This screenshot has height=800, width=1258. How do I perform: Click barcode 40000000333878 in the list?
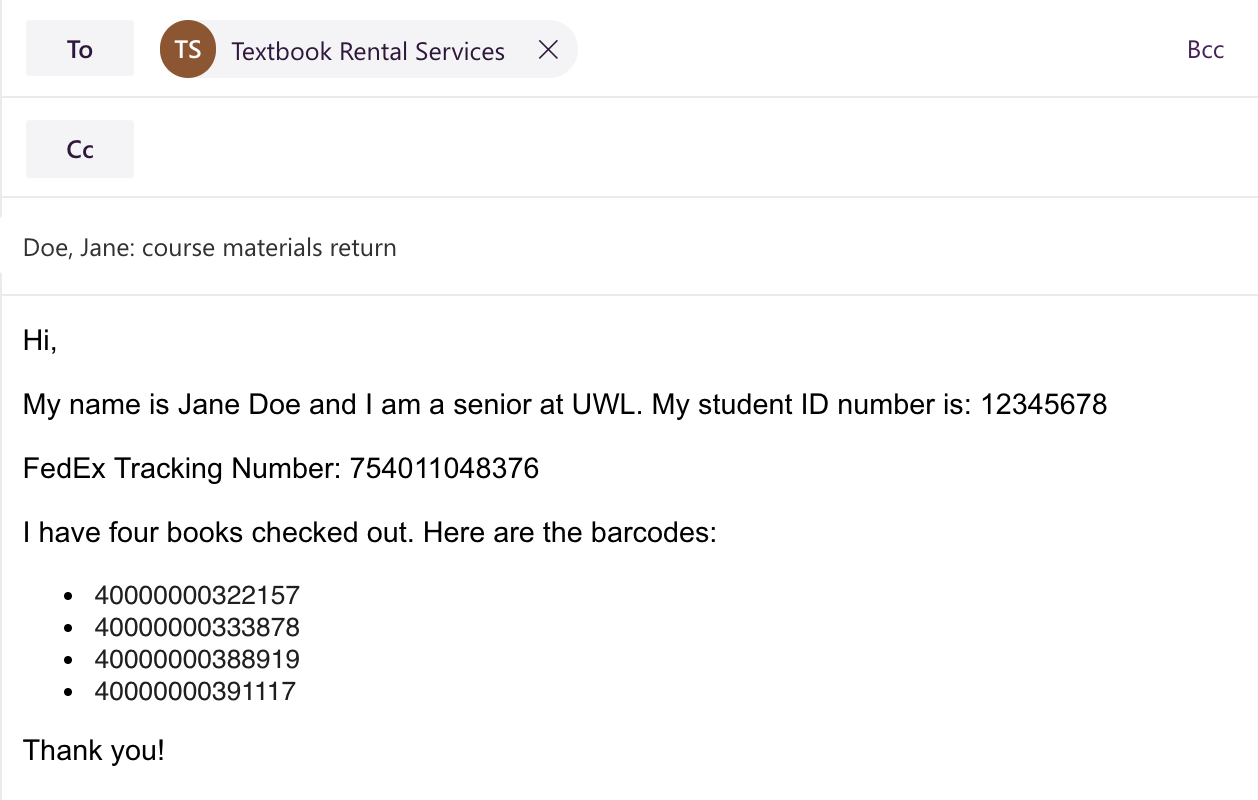click(x=197, y=628)
